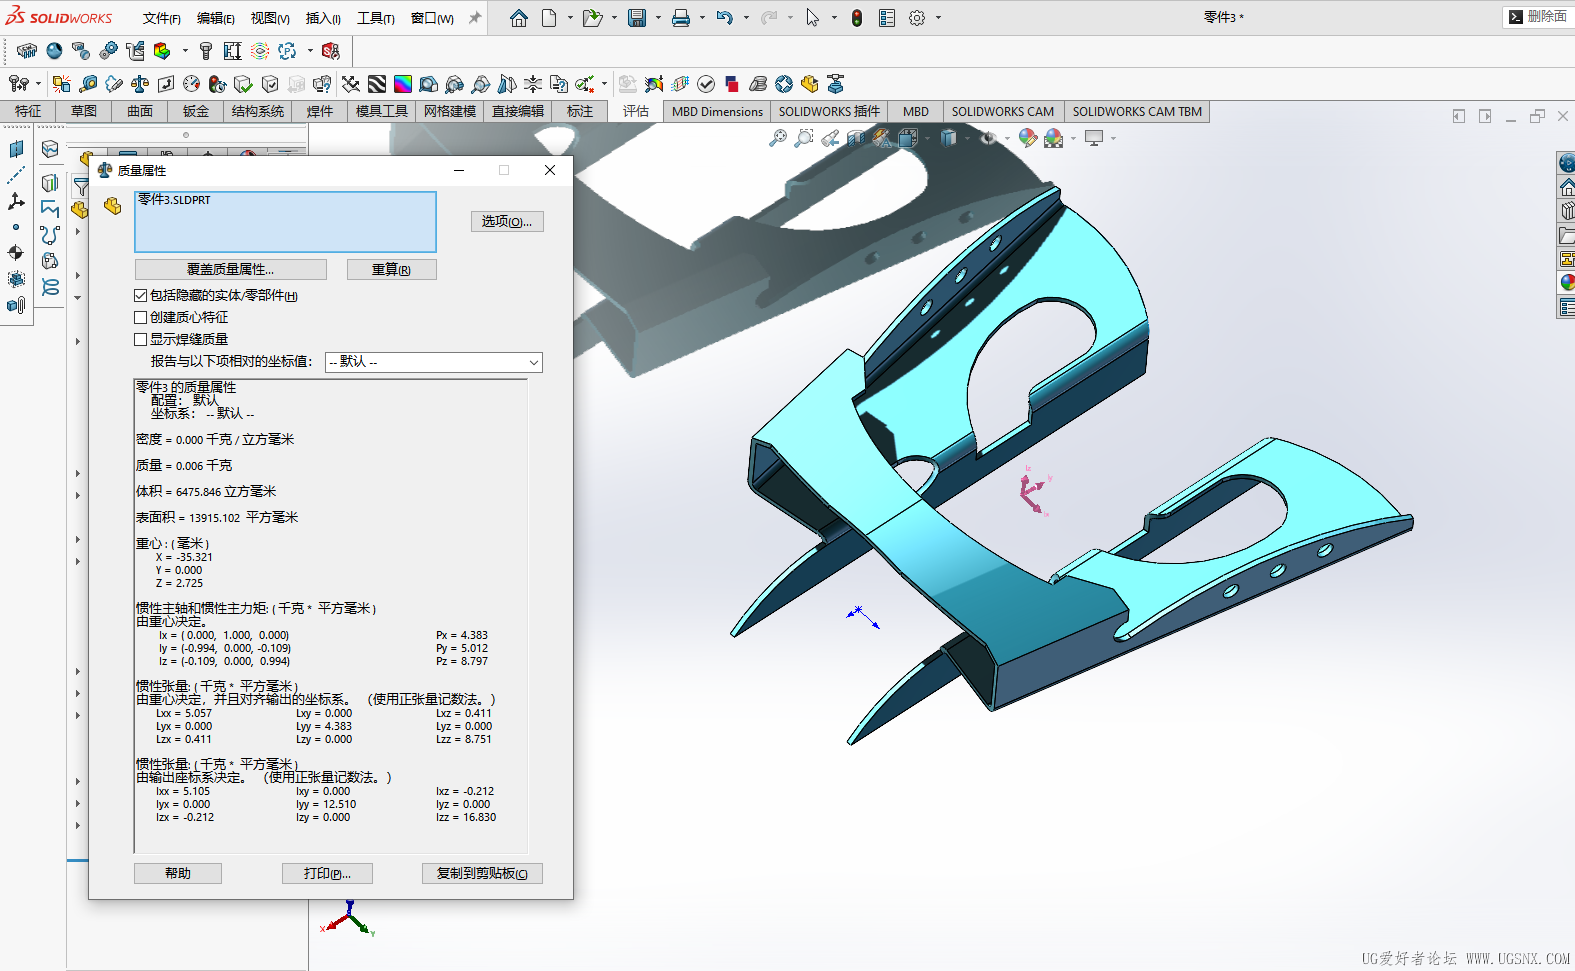Click the 零件3.SLDPRT selection box
The image size is (1575, 971).
coord(285,222)
